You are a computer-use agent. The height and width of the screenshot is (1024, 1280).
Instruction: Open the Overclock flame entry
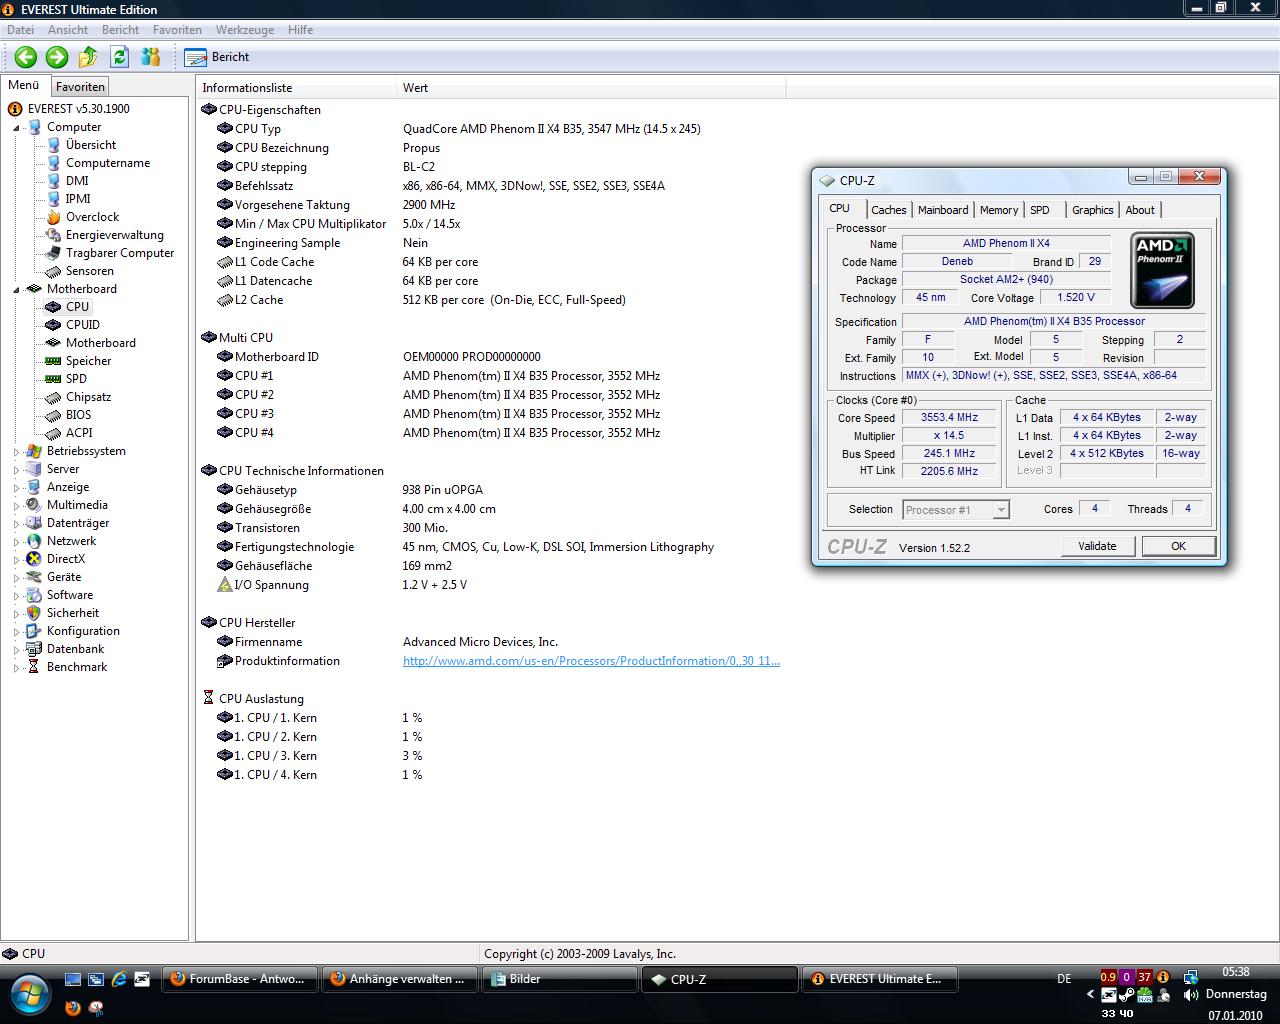(92, 217)
